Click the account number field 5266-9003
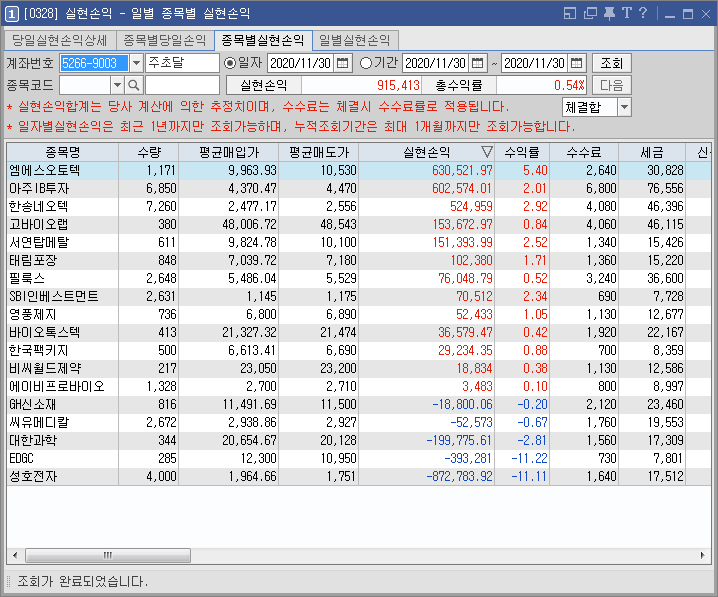The height and width of the screenshot is (597, 718). 94,63
